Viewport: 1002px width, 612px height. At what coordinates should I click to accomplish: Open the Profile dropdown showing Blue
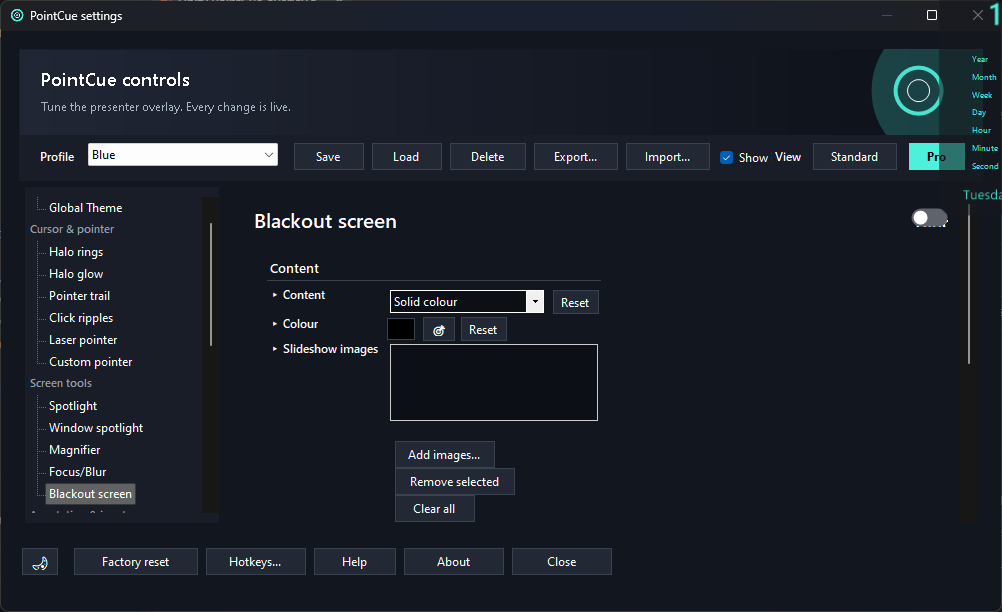(x=183, y=155)
